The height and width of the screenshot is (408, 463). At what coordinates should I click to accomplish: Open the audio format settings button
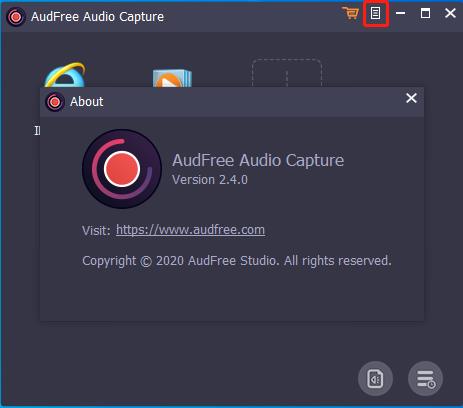pyautogui.click(x=375, y=379)
